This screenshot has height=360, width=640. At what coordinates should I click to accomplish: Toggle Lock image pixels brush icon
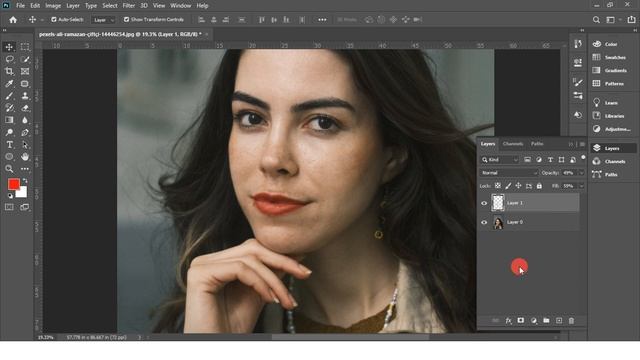pyautogui.click(x=508, y=186)
